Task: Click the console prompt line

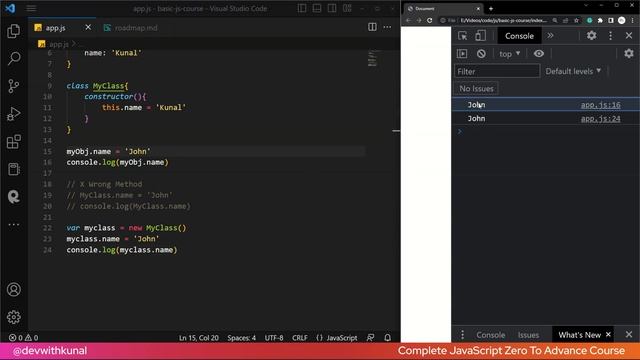Action: coord(546,131)
